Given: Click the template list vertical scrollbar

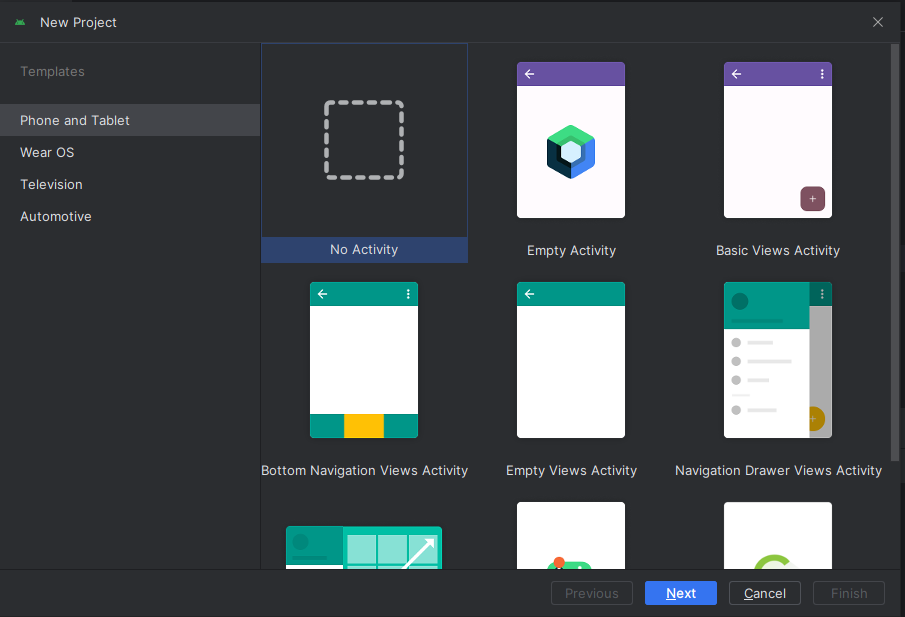Looking at the screenshot, I should (895, 250).
